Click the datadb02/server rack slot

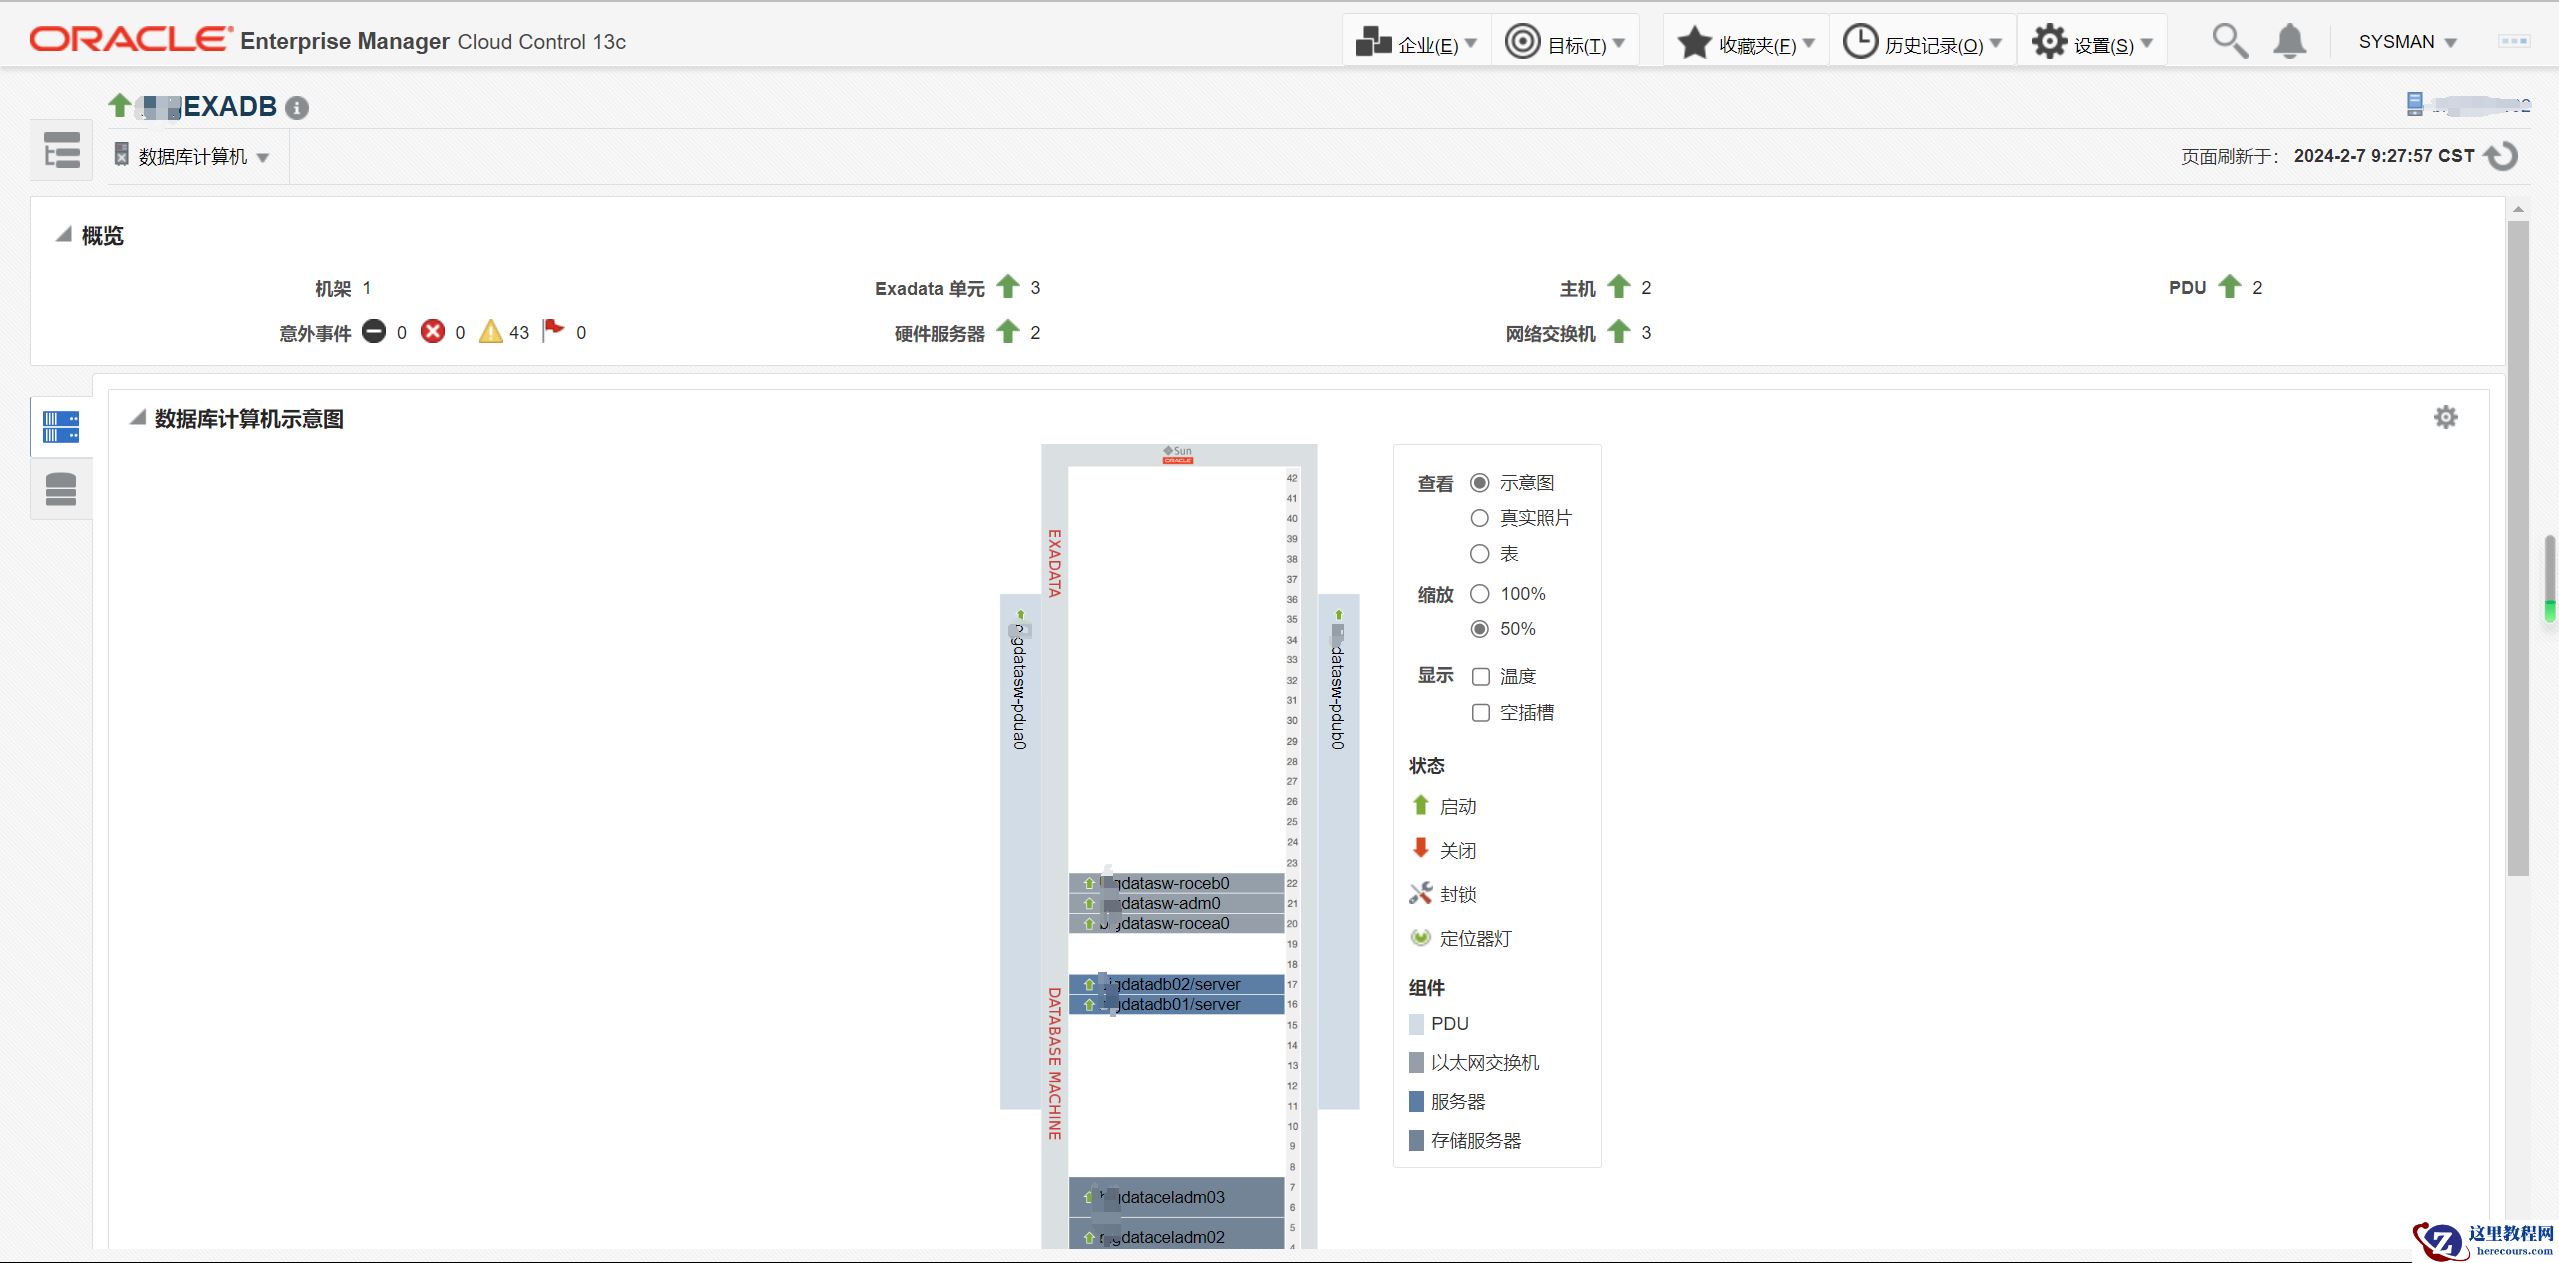pos(1176,984)
